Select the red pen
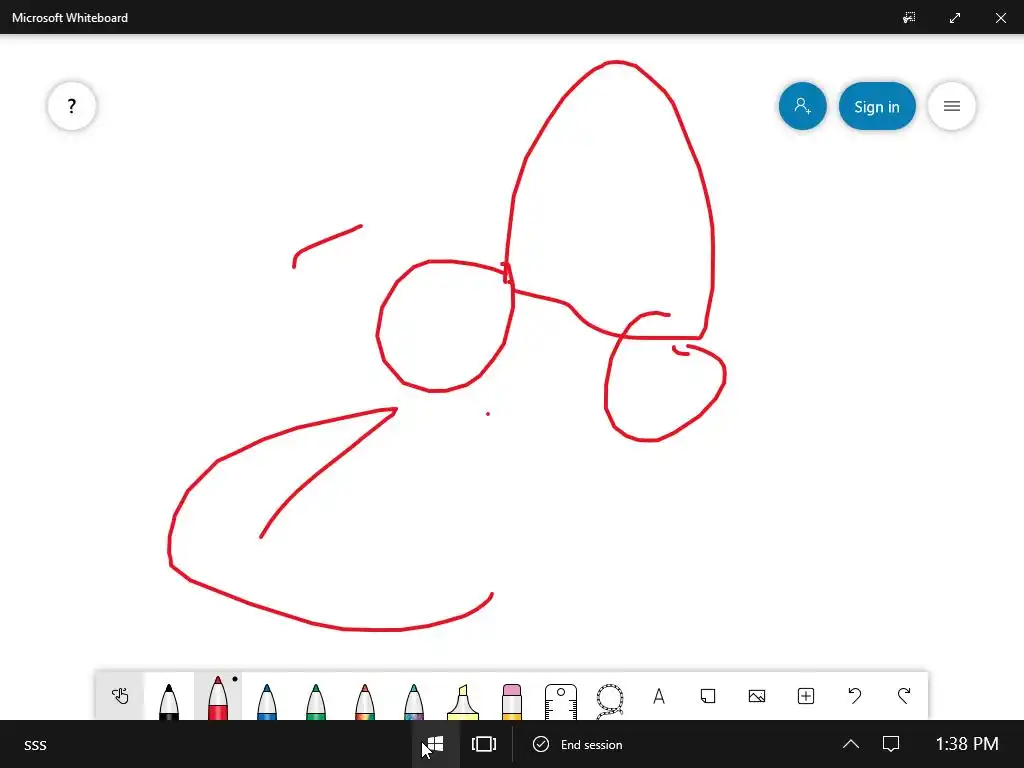1024x768 pixels. coord(218,697)
